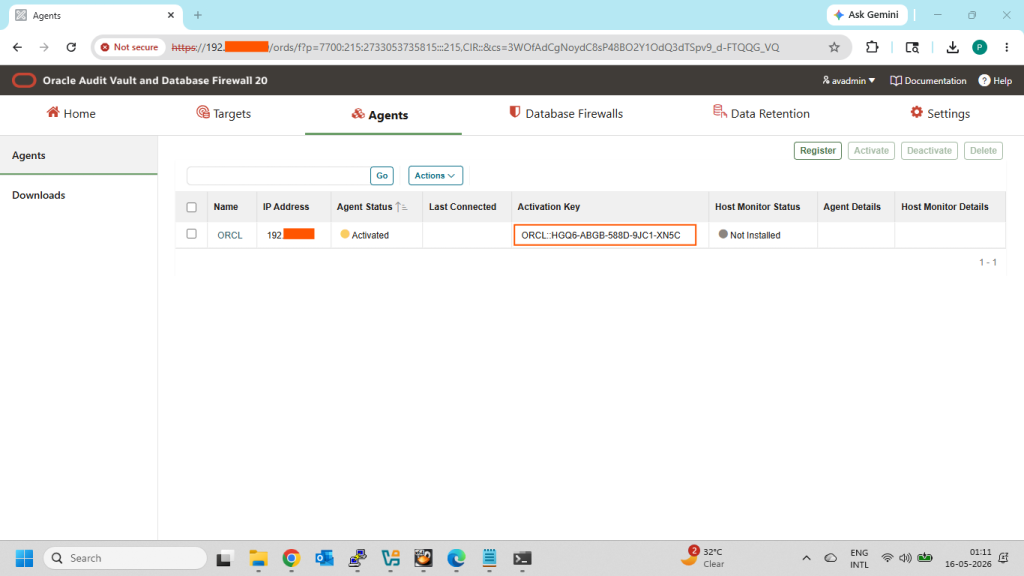Open the Targets tab

click(223, 114)
